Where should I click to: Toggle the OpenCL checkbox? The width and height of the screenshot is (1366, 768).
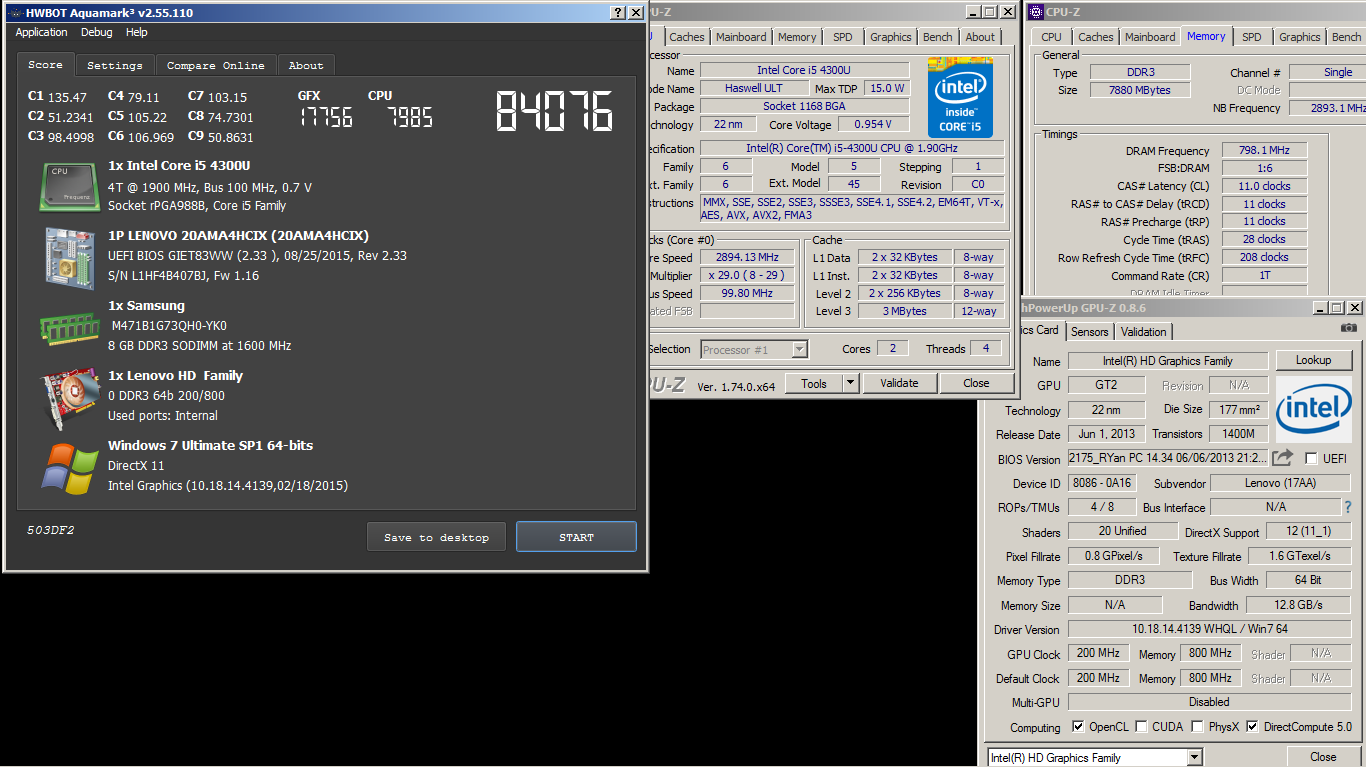[x=1078, y=727]
